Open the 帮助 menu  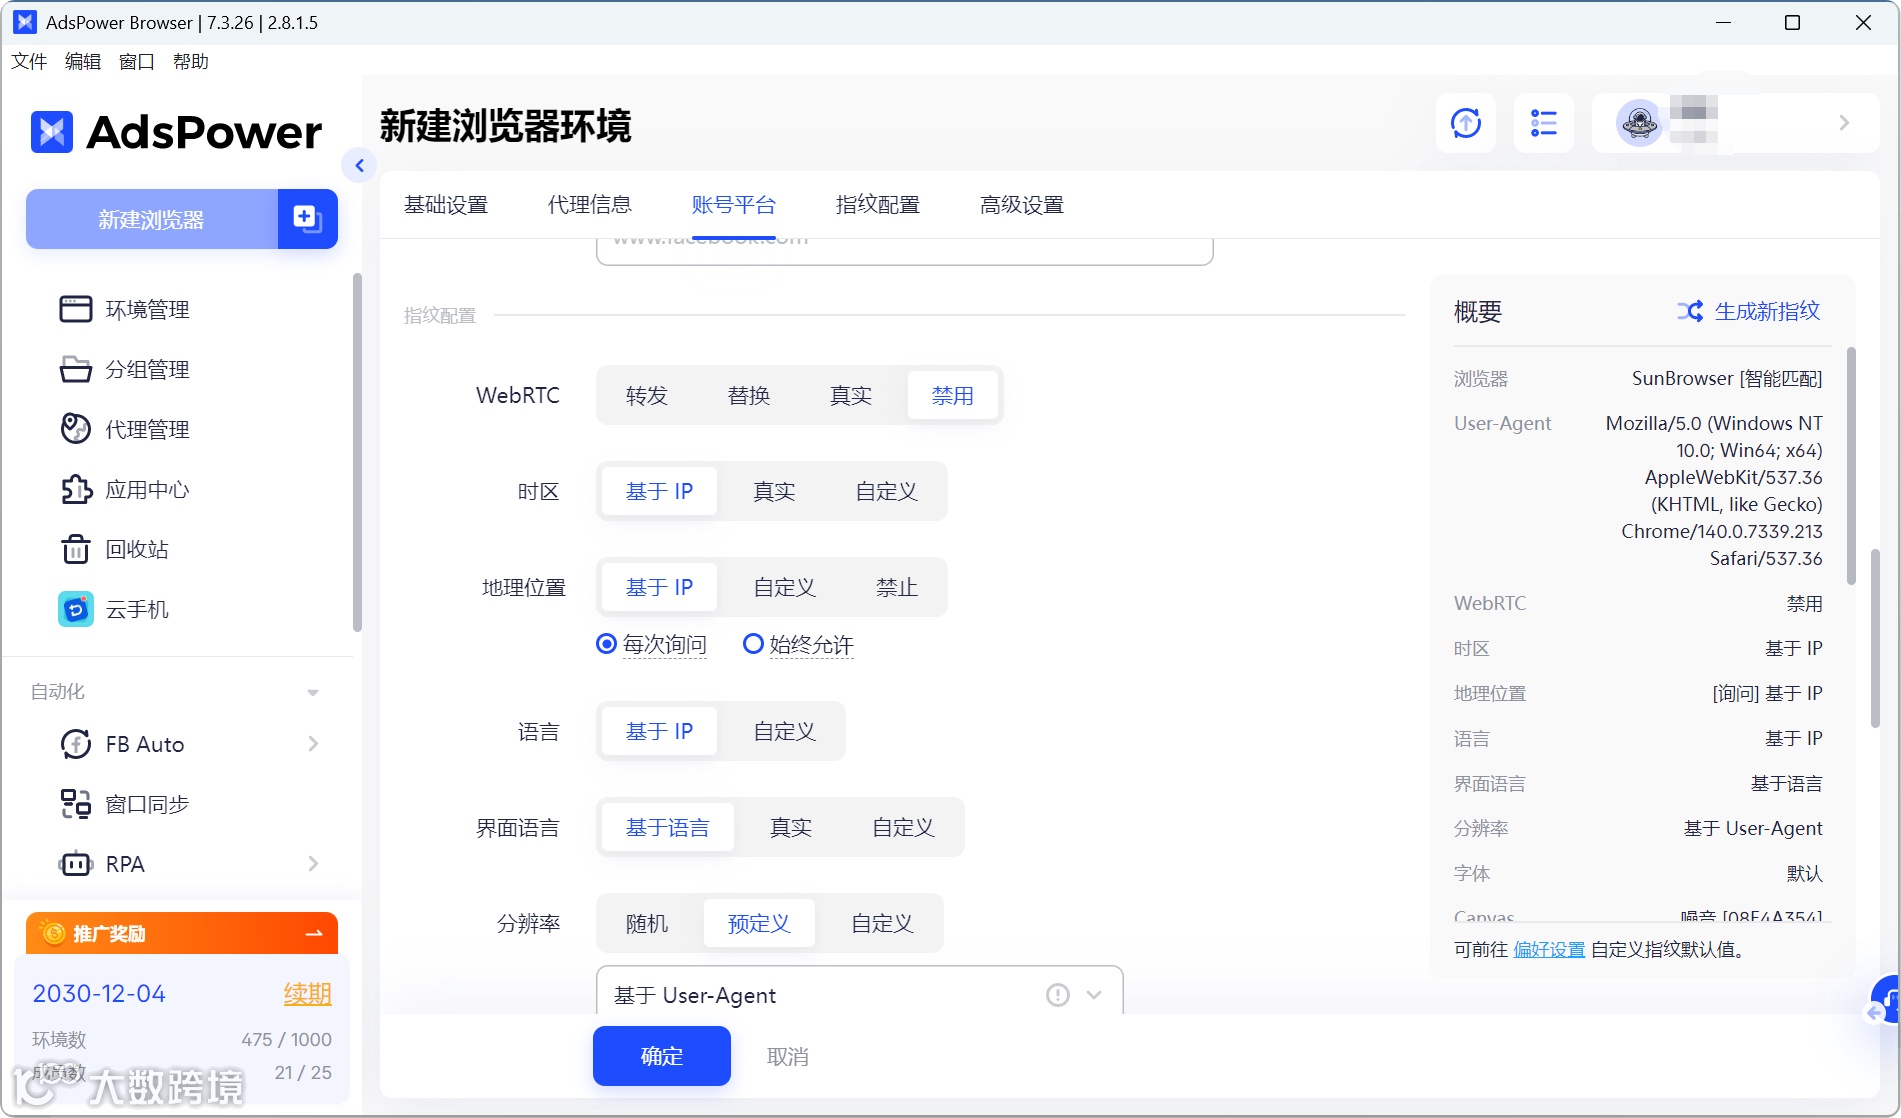pyautogui.click(x=191, y=61)
